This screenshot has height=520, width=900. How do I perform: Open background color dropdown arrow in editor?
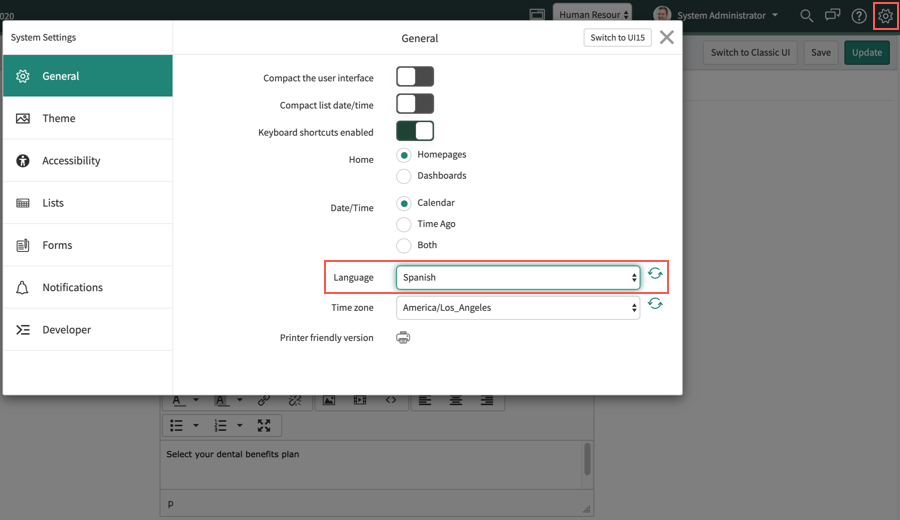coord(240,400)
